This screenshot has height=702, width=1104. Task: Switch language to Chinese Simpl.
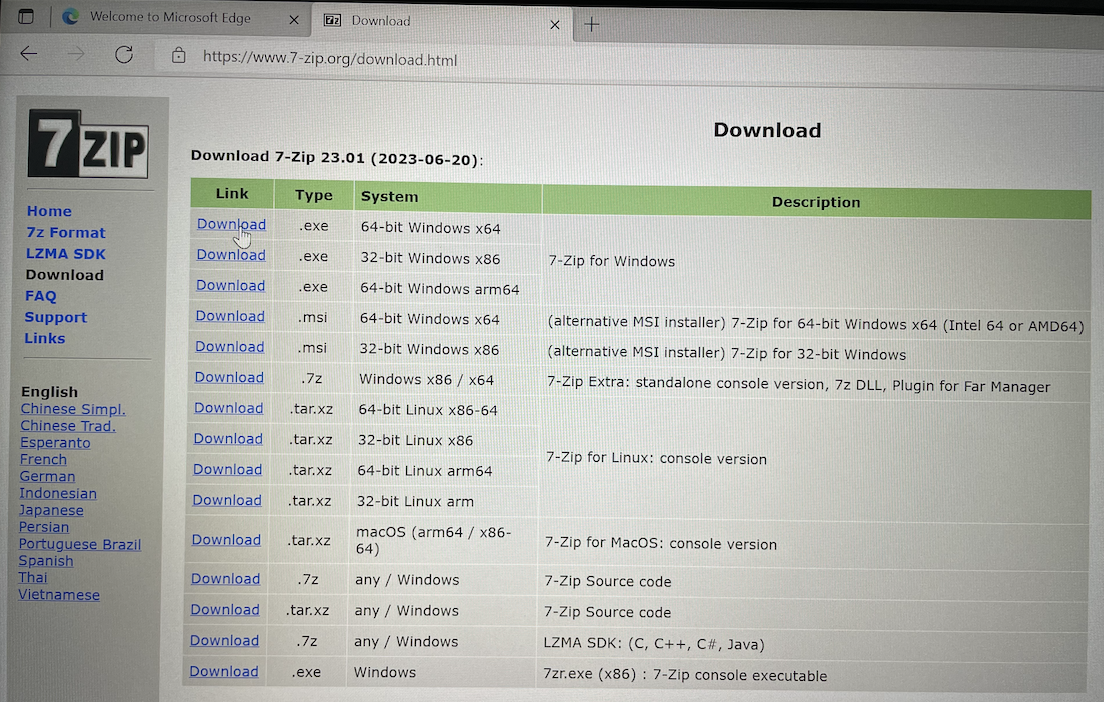[73, 409]
